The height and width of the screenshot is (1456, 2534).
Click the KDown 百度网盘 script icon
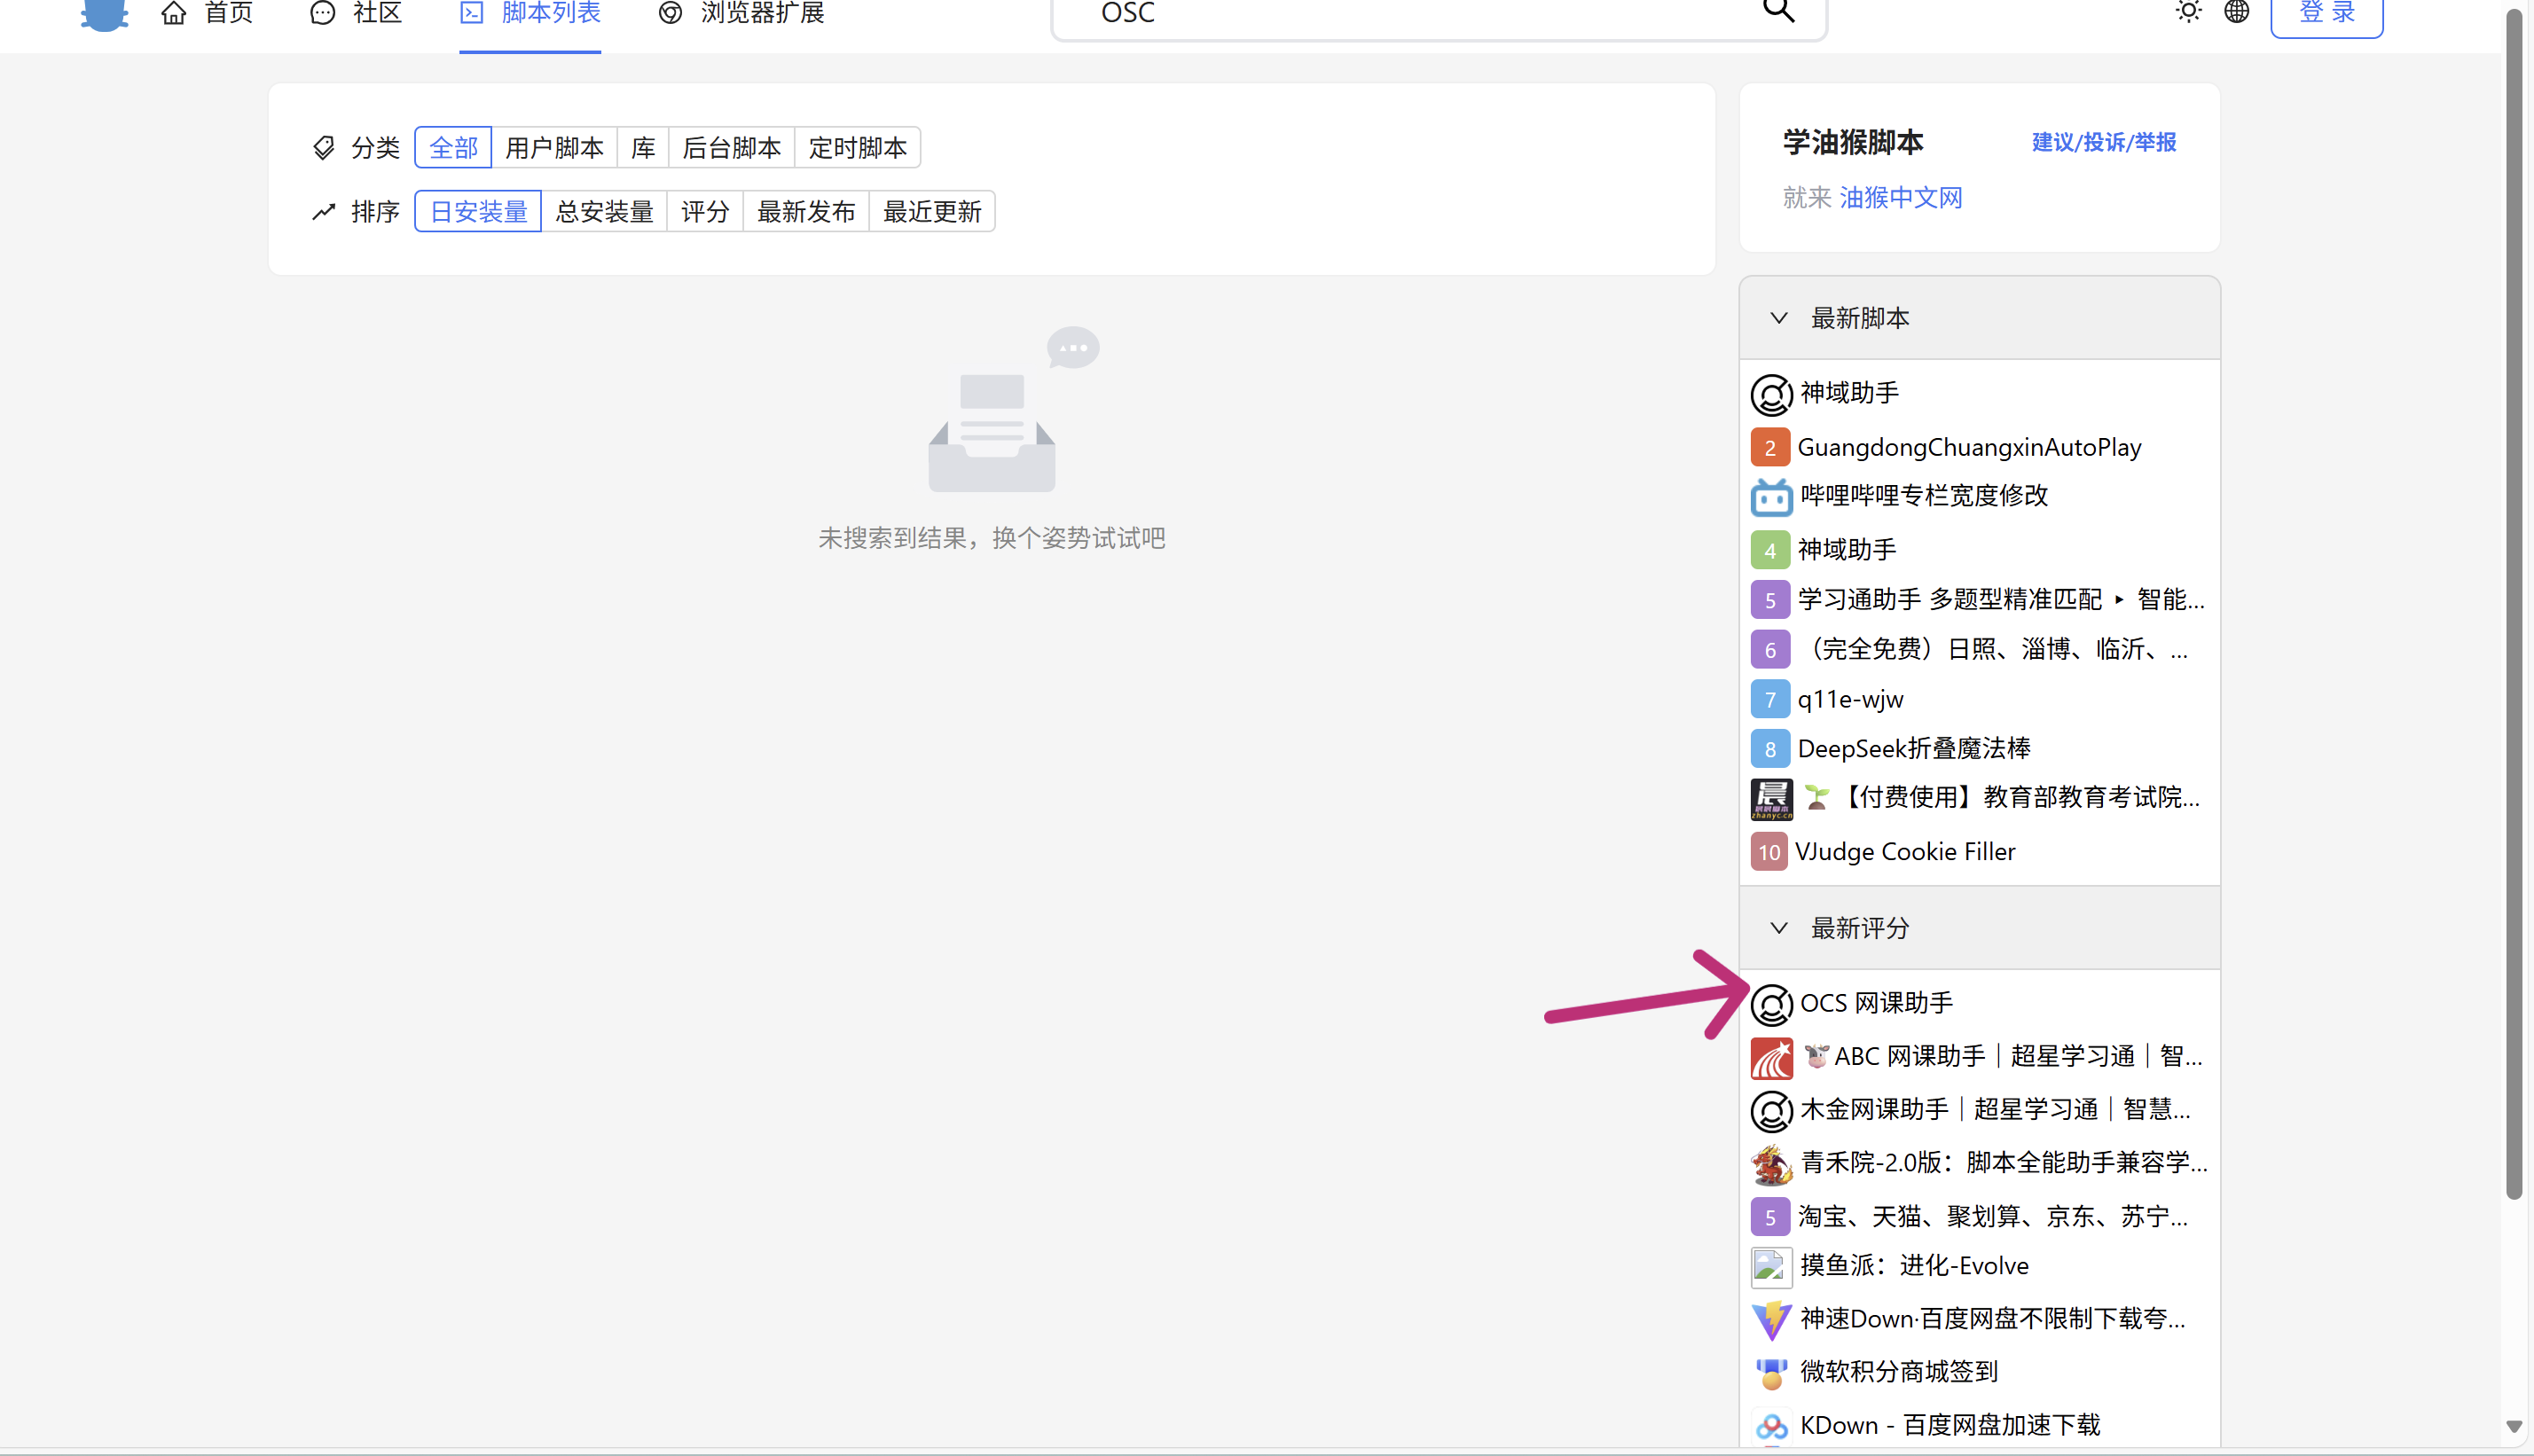pos(1771,1426)
